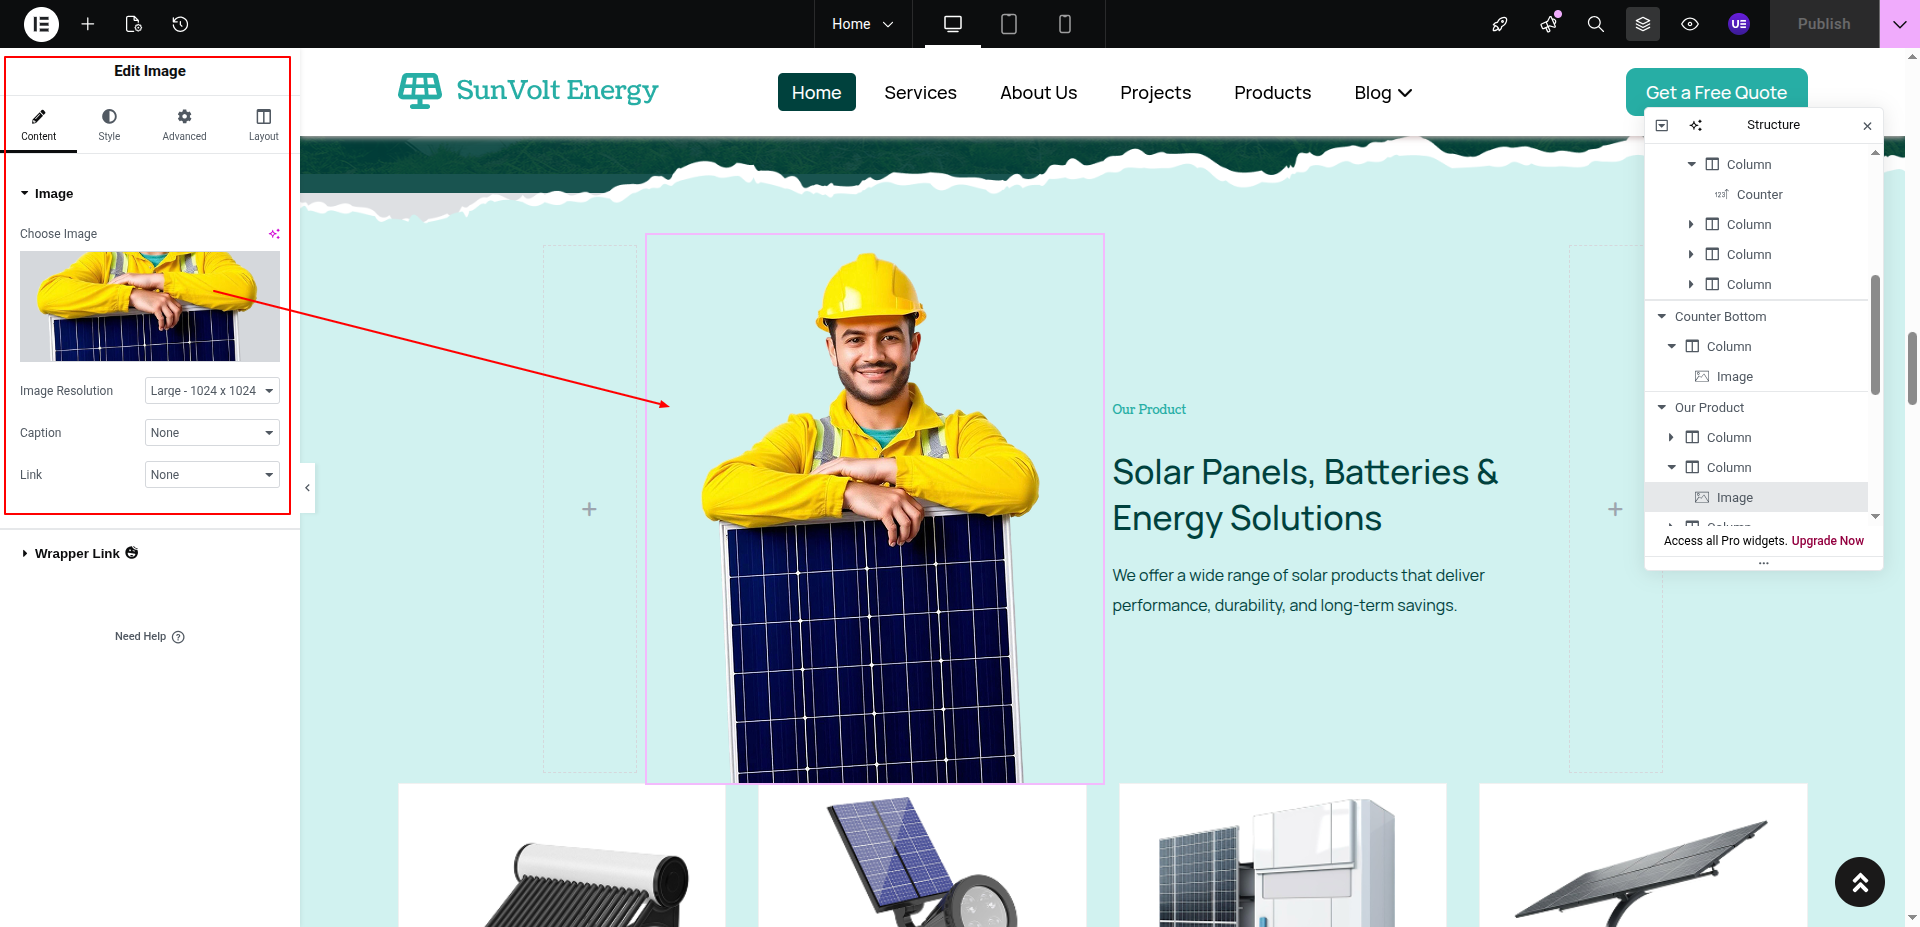Open Add Element plus icon in top bar

88,24
